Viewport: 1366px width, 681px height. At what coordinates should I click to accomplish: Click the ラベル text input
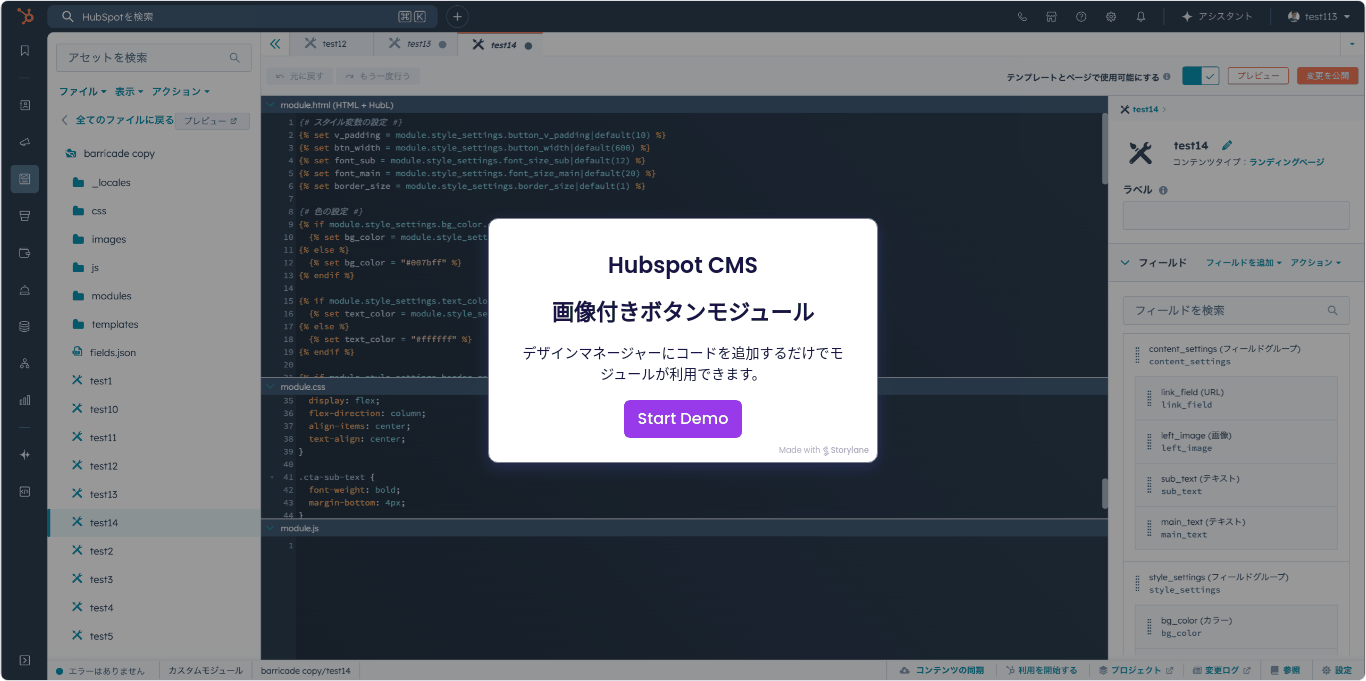[x=1236, y=216]
